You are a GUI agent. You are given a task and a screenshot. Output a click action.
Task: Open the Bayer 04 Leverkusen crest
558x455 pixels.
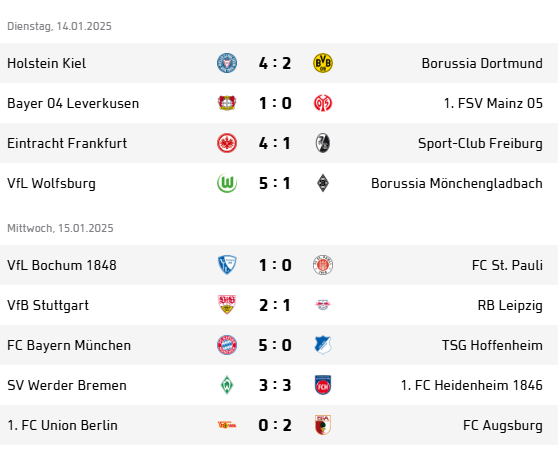227,103
